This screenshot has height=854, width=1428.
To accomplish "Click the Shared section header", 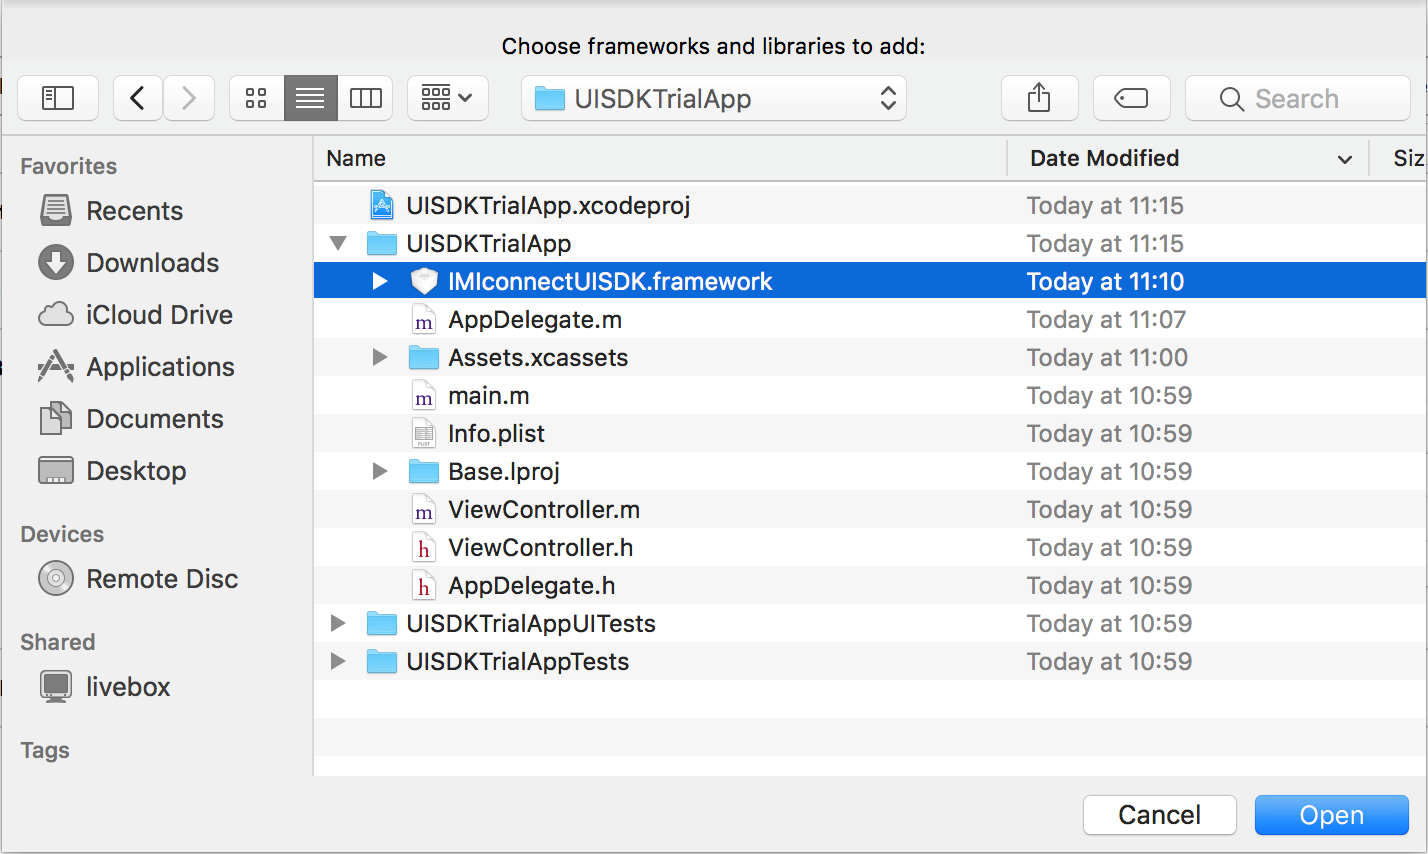I will pos(58,642).
